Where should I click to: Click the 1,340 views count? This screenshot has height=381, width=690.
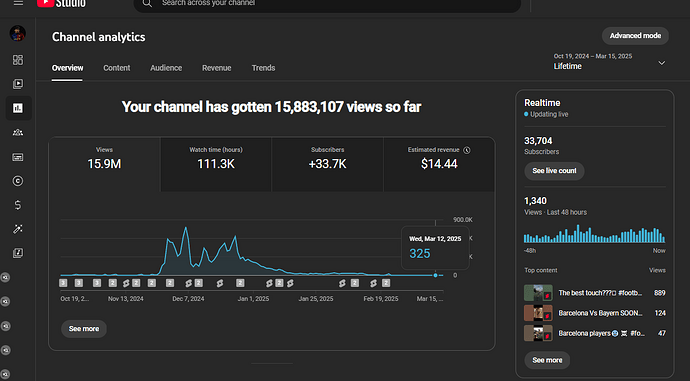[536, 201]
